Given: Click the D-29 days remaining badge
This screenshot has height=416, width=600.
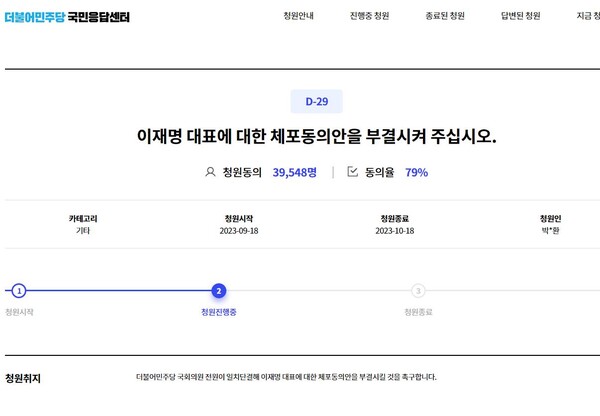Looking at the screenshot, I should (316, 101).
